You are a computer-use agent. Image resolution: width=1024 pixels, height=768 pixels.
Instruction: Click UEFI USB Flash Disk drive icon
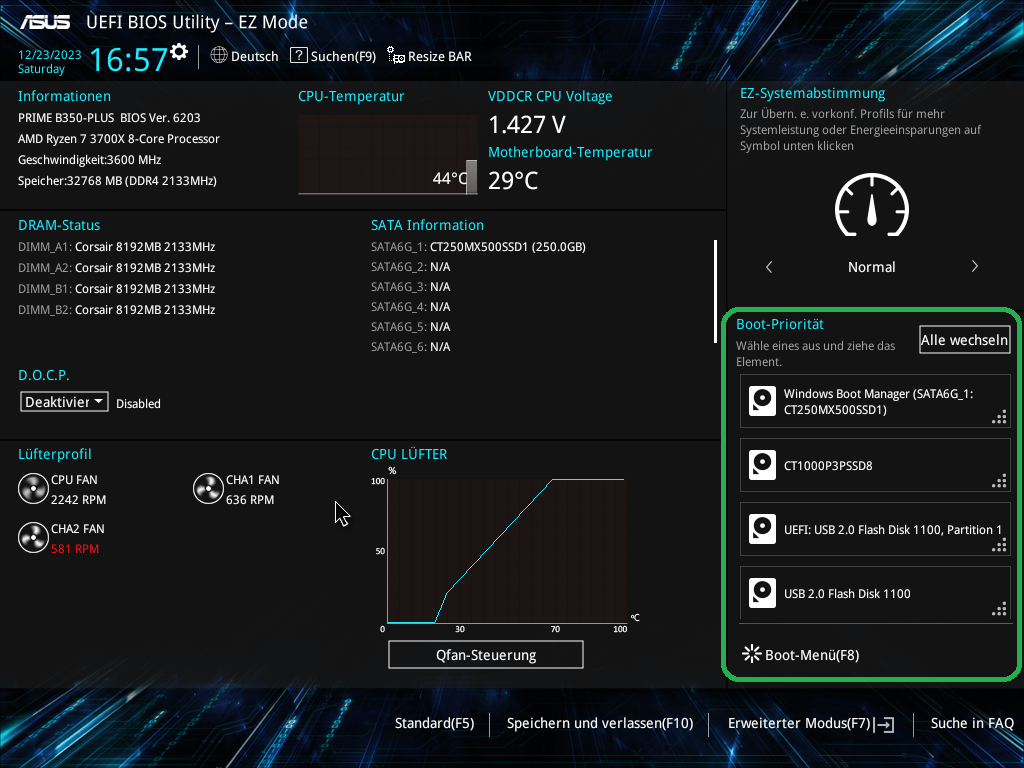click(x=762, y=529)
